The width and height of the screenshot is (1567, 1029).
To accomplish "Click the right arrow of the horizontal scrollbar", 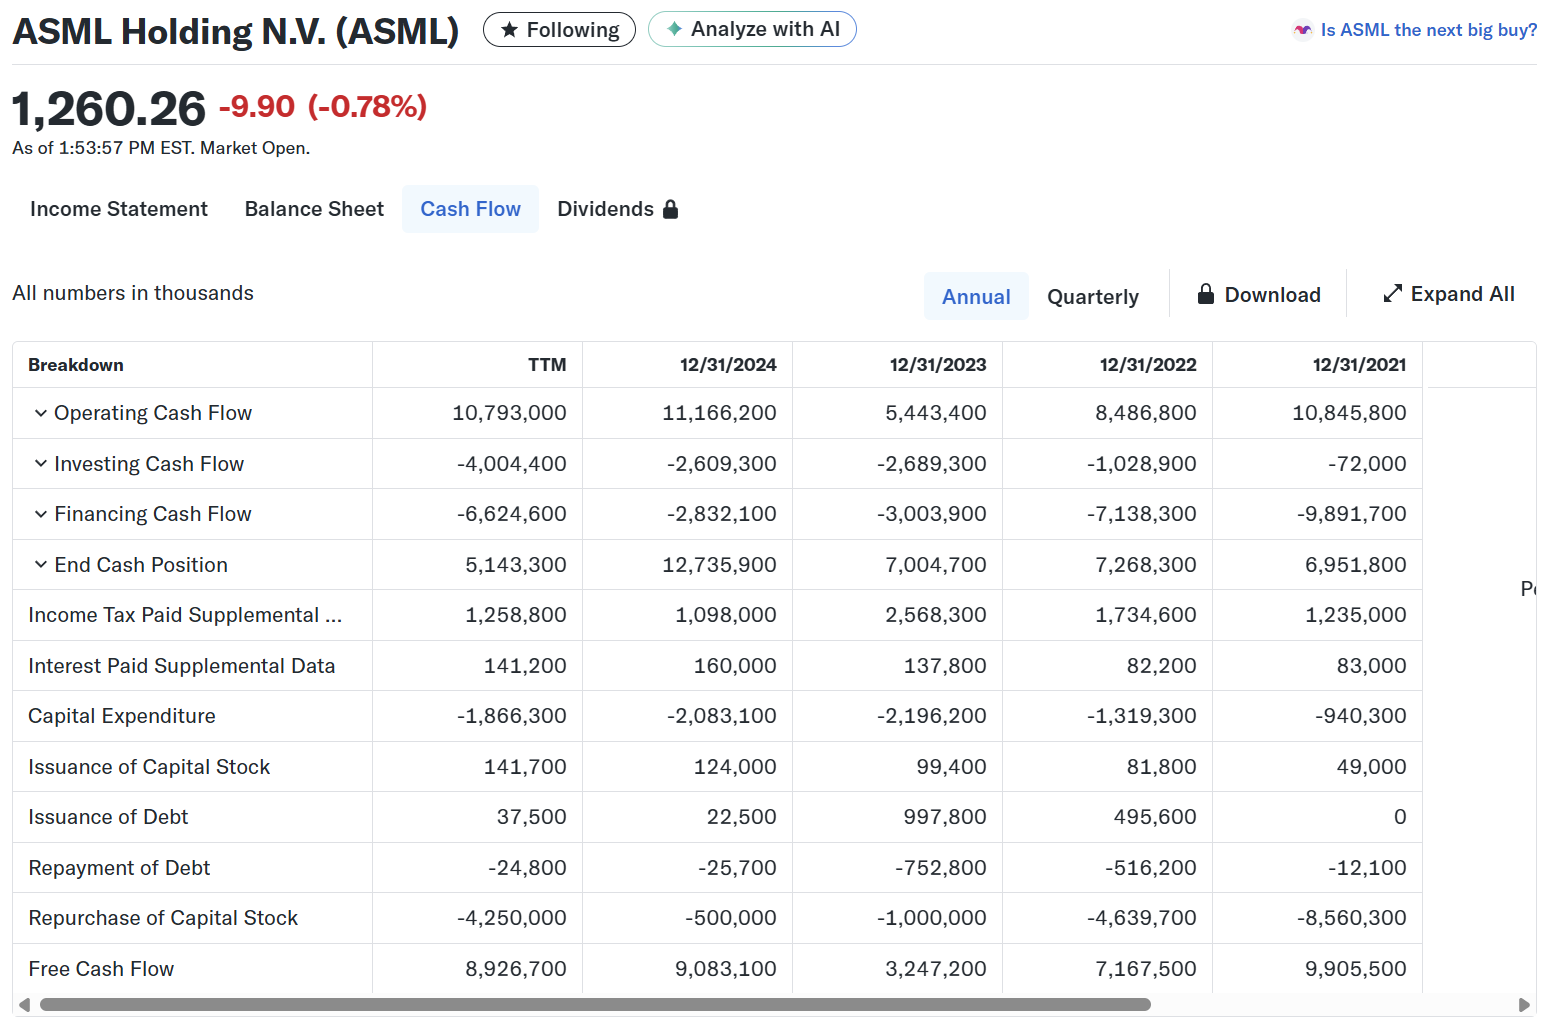I will pyautogui.click(x=1524, y=1004).
